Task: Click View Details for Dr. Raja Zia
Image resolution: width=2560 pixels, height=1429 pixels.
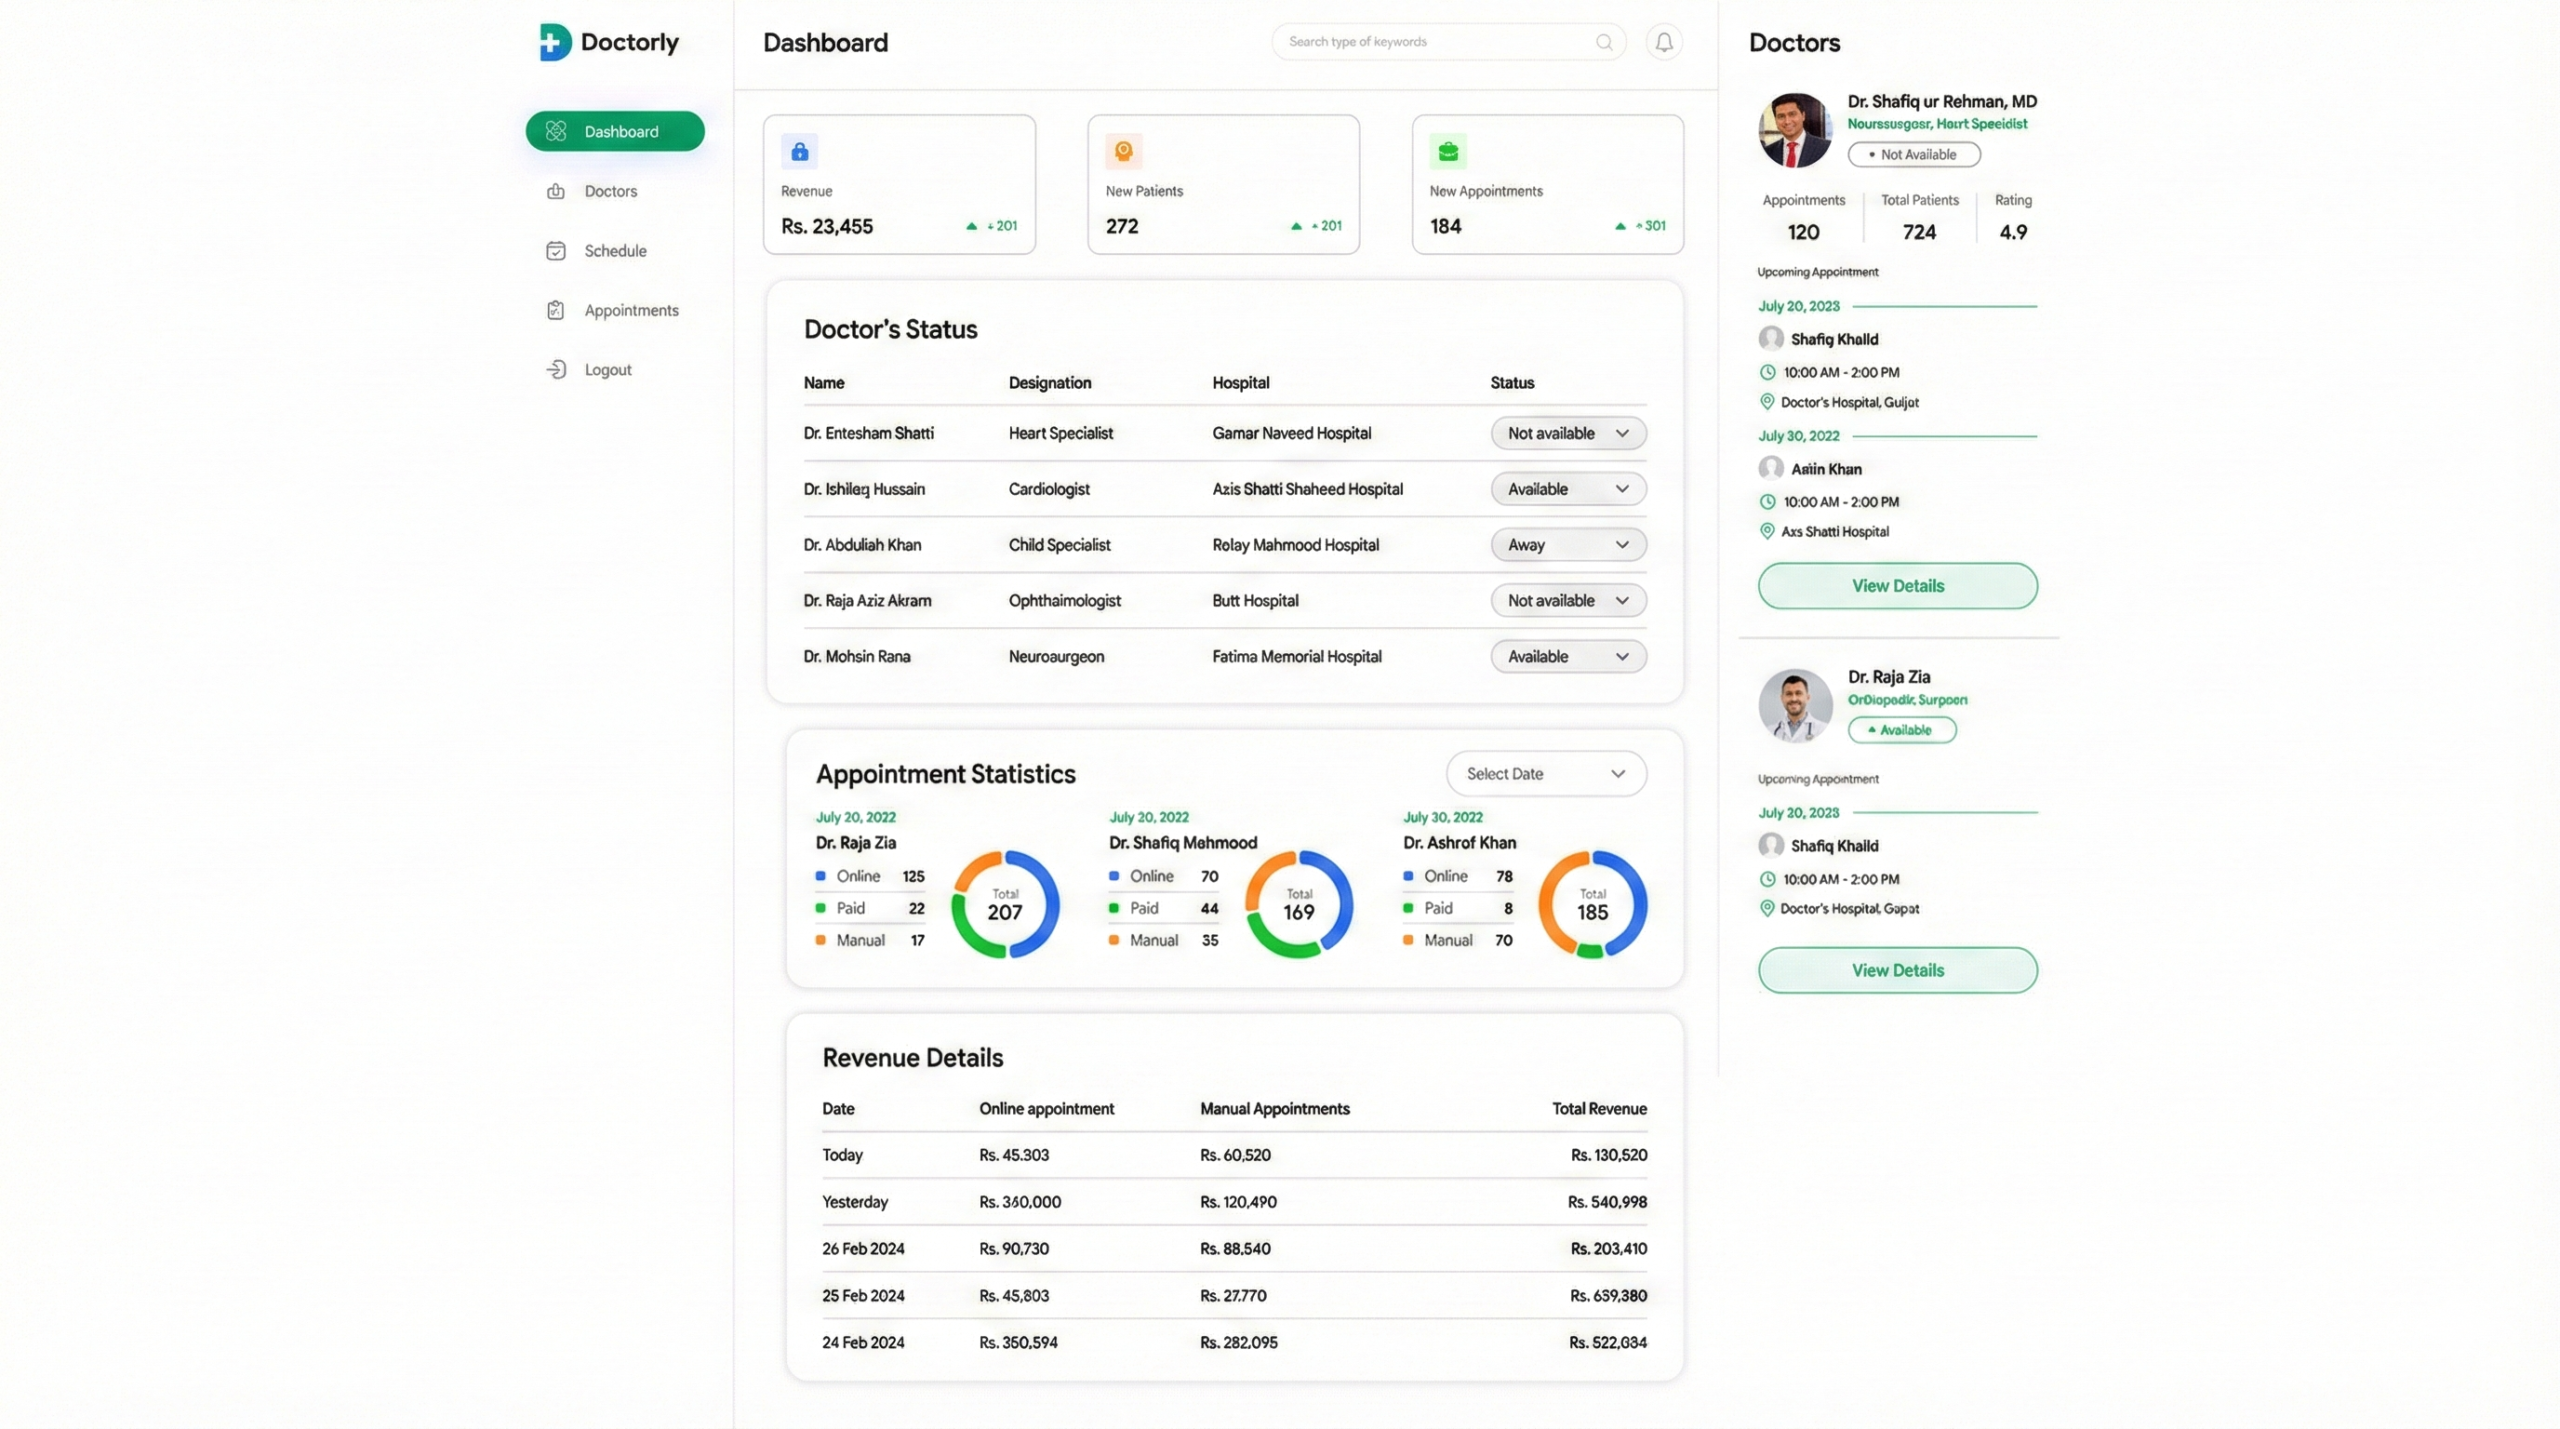Action: coord(1897,970)
